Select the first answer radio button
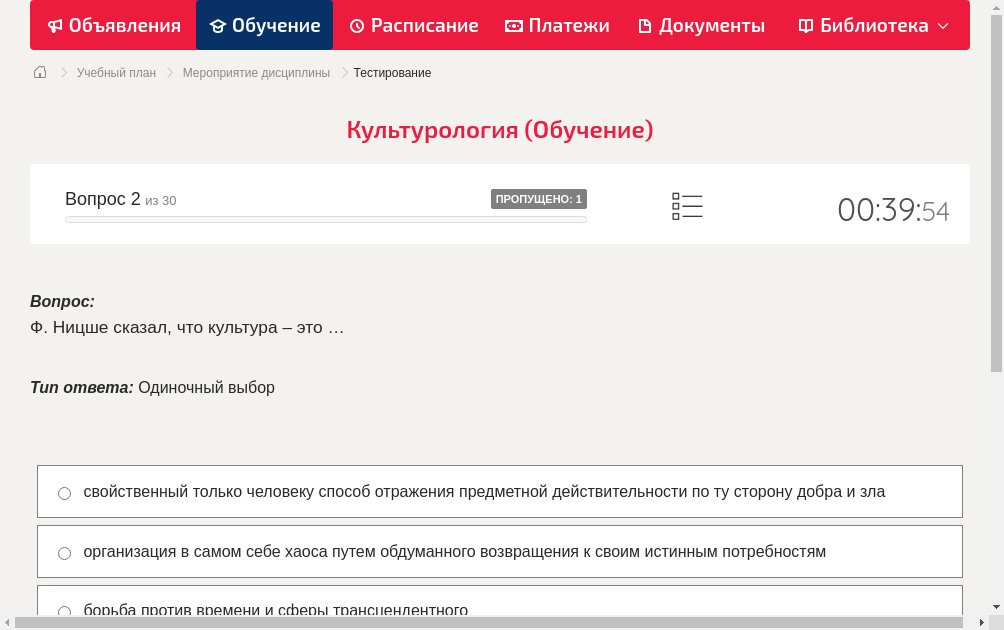The image size is (1004, 630). tap(64, 492)
